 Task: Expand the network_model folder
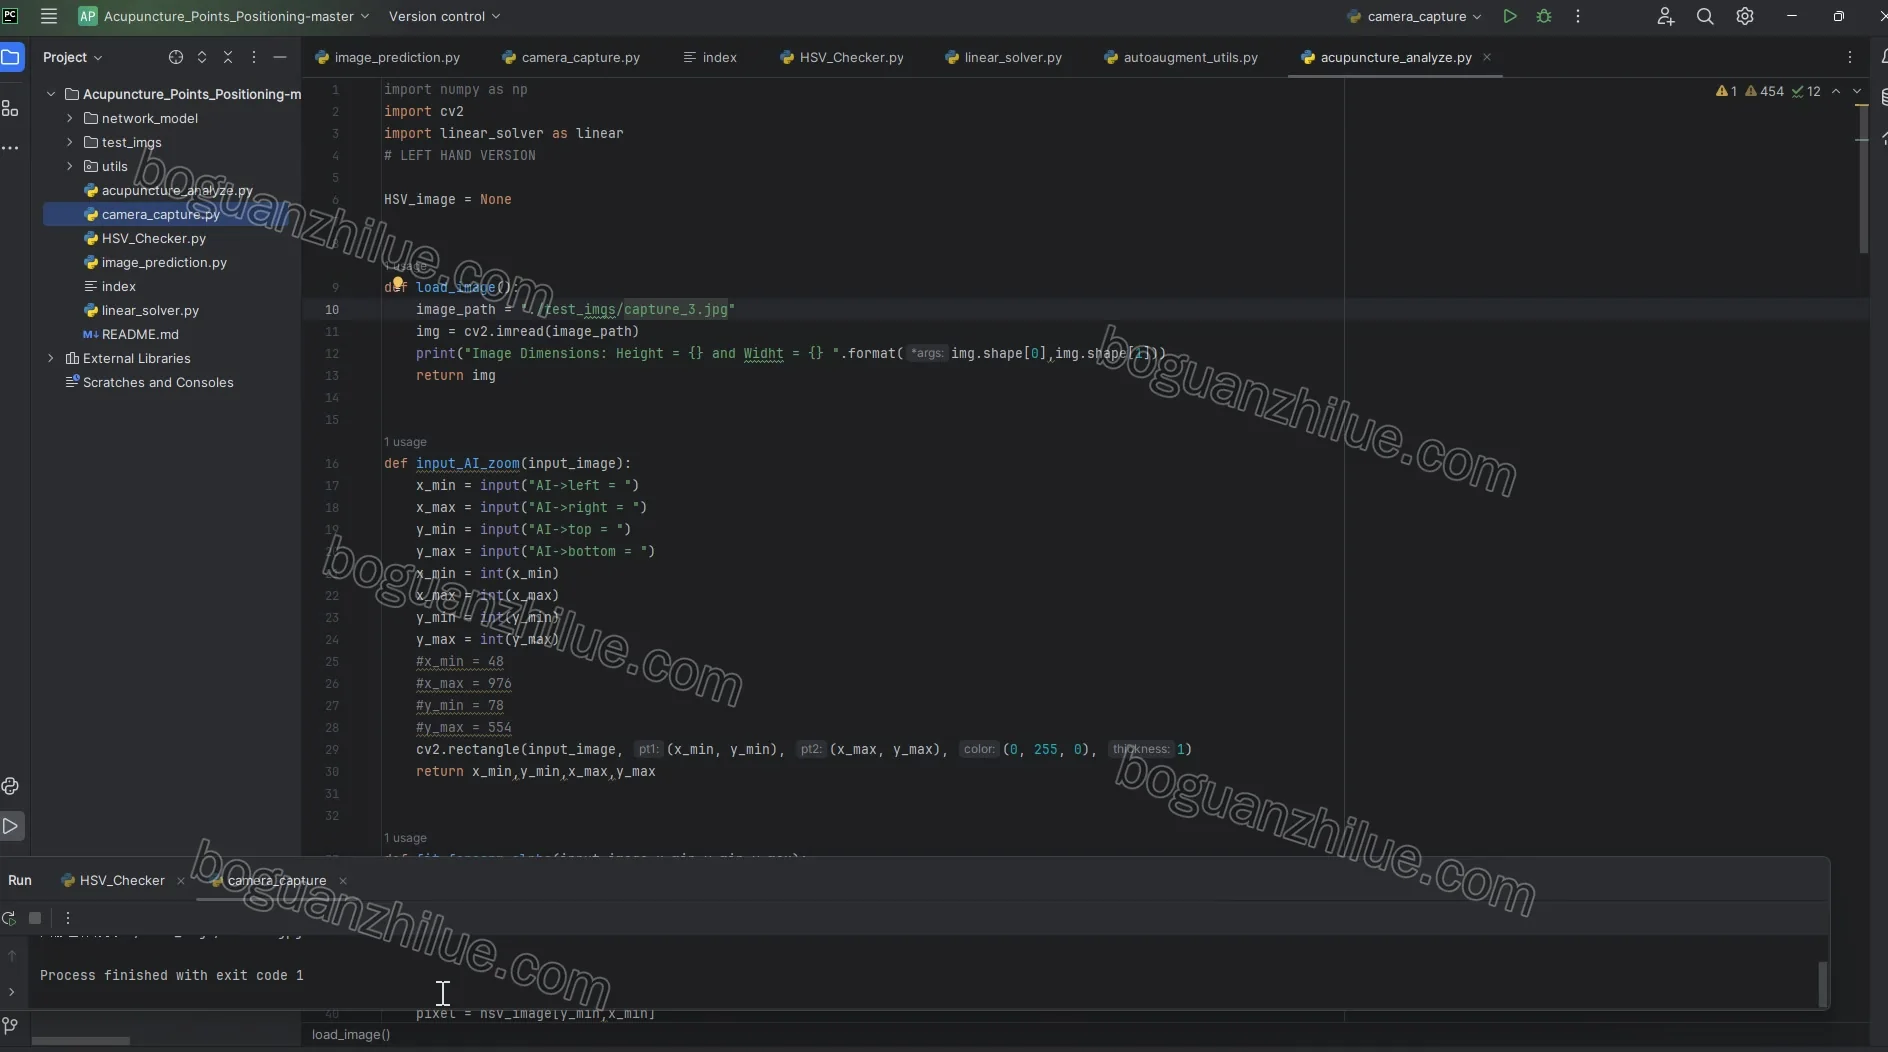click(x=70, y=118)
